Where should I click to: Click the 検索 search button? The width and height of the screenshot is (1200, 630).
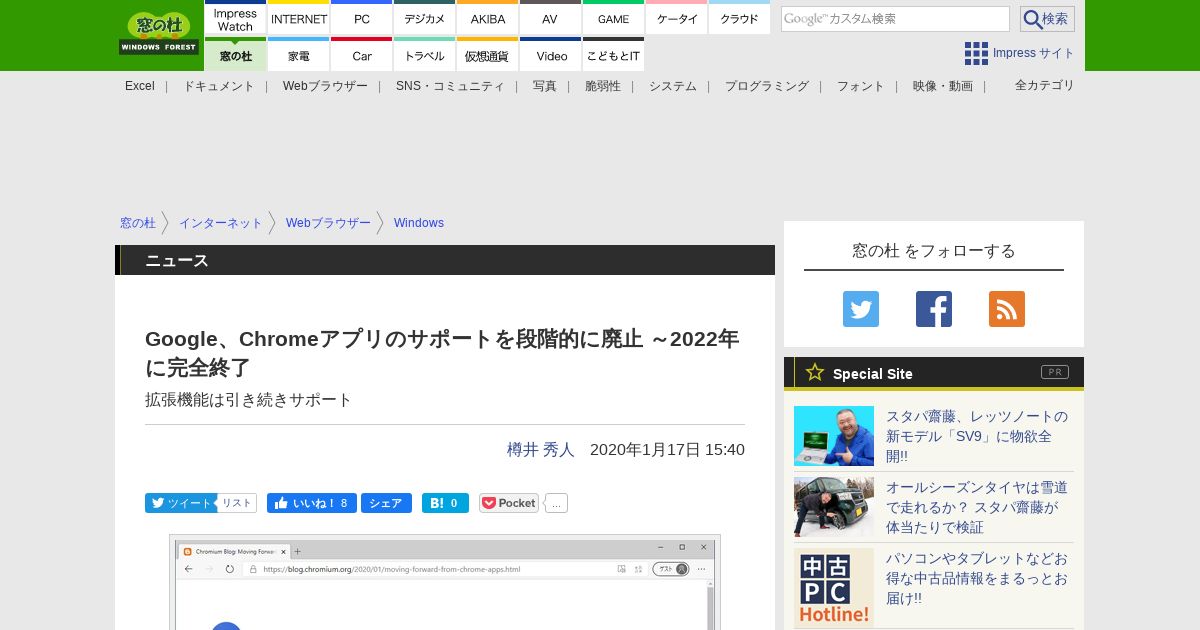tap(1047, 19)
